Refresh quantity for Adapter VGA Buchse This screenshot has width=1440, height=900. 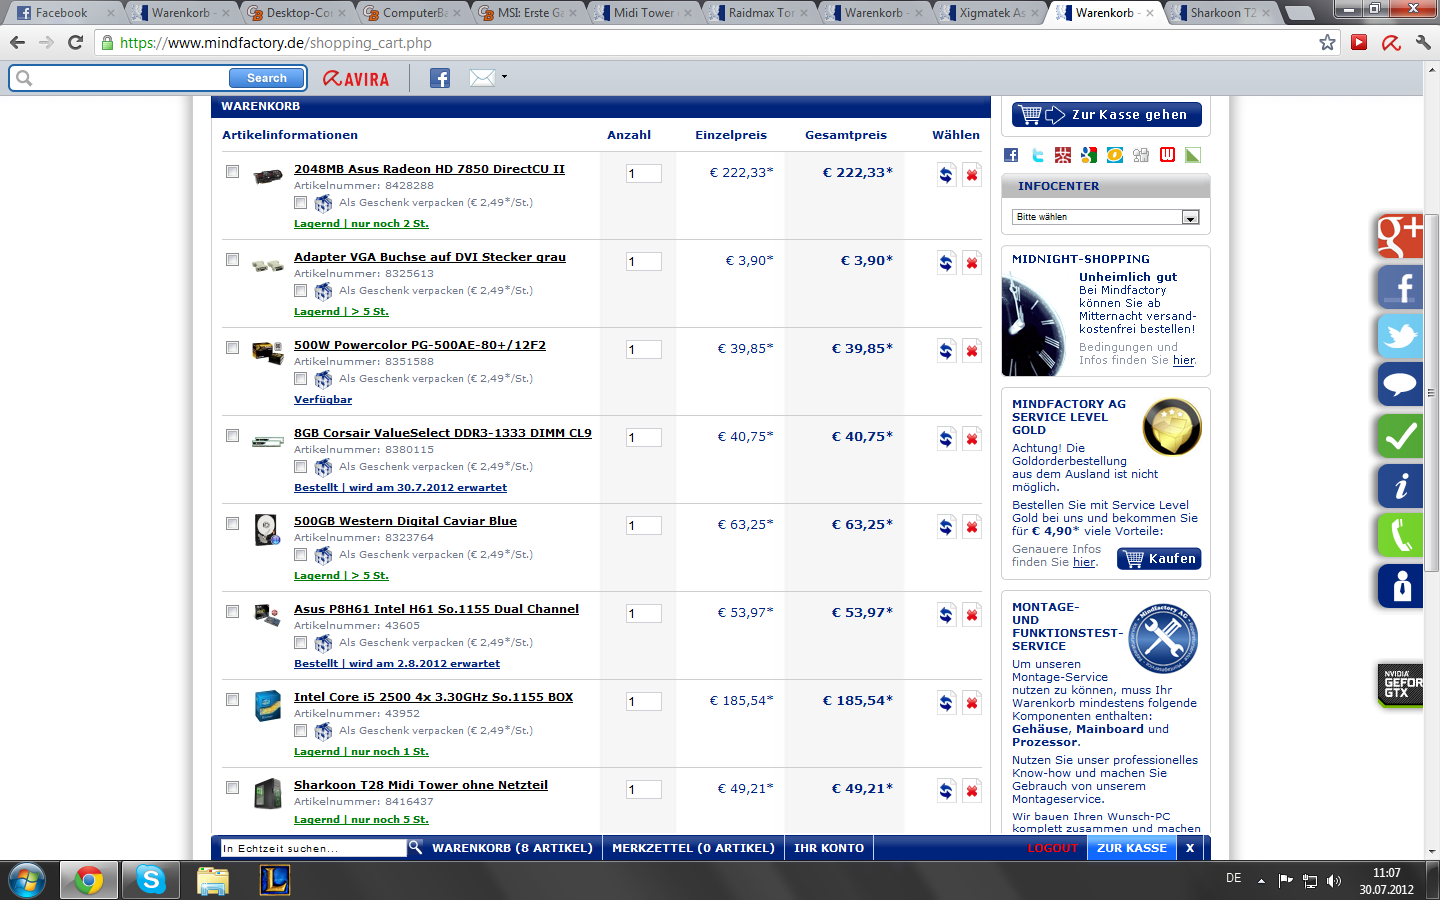tap(946, 263)
